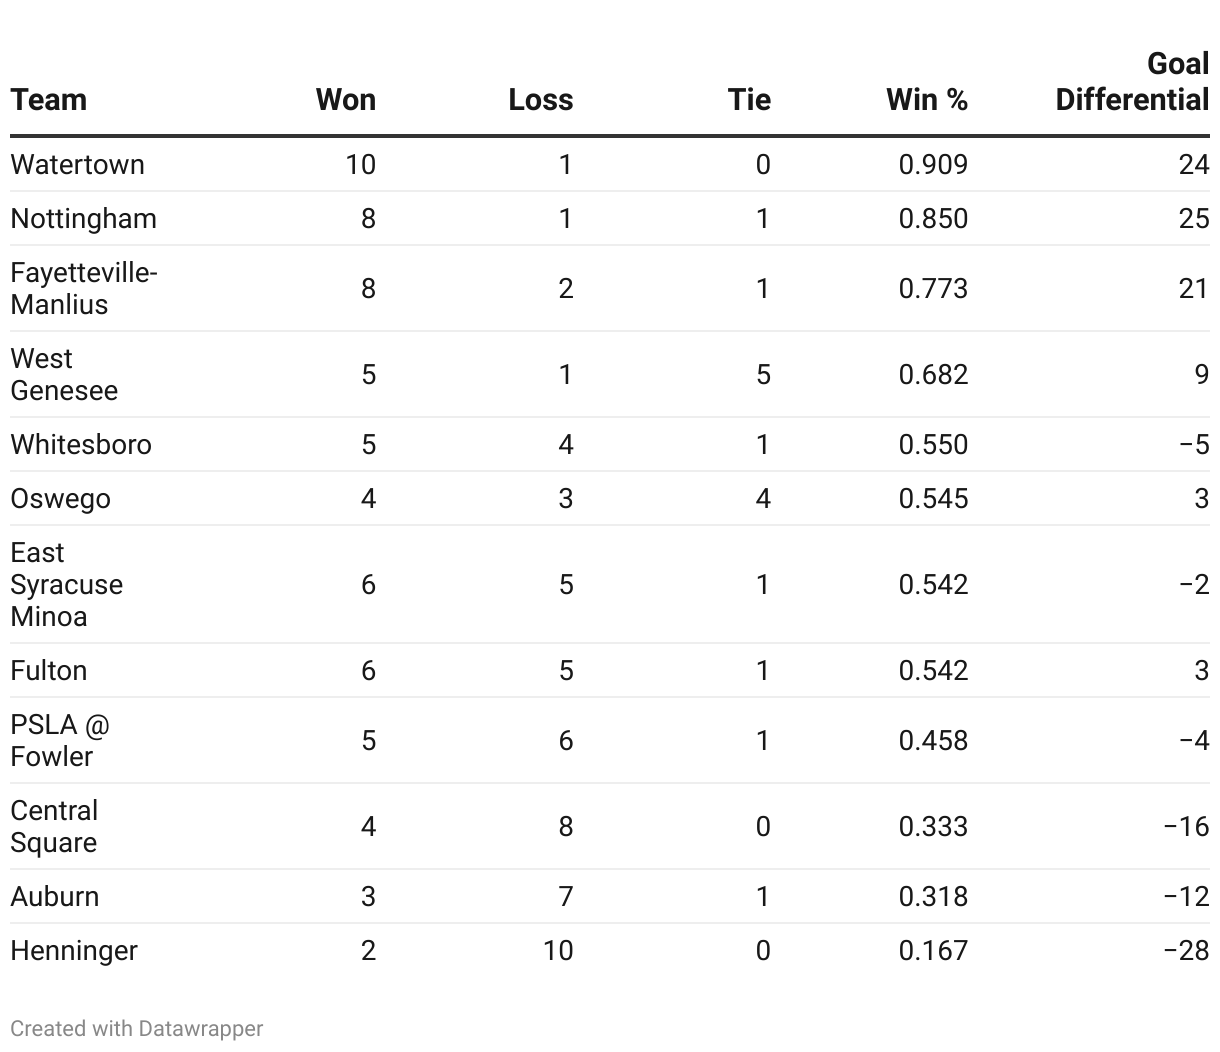Viewport: 1220px width, 1052px height.
Task: Select the Auburn team row
Action: coord(55,896)
